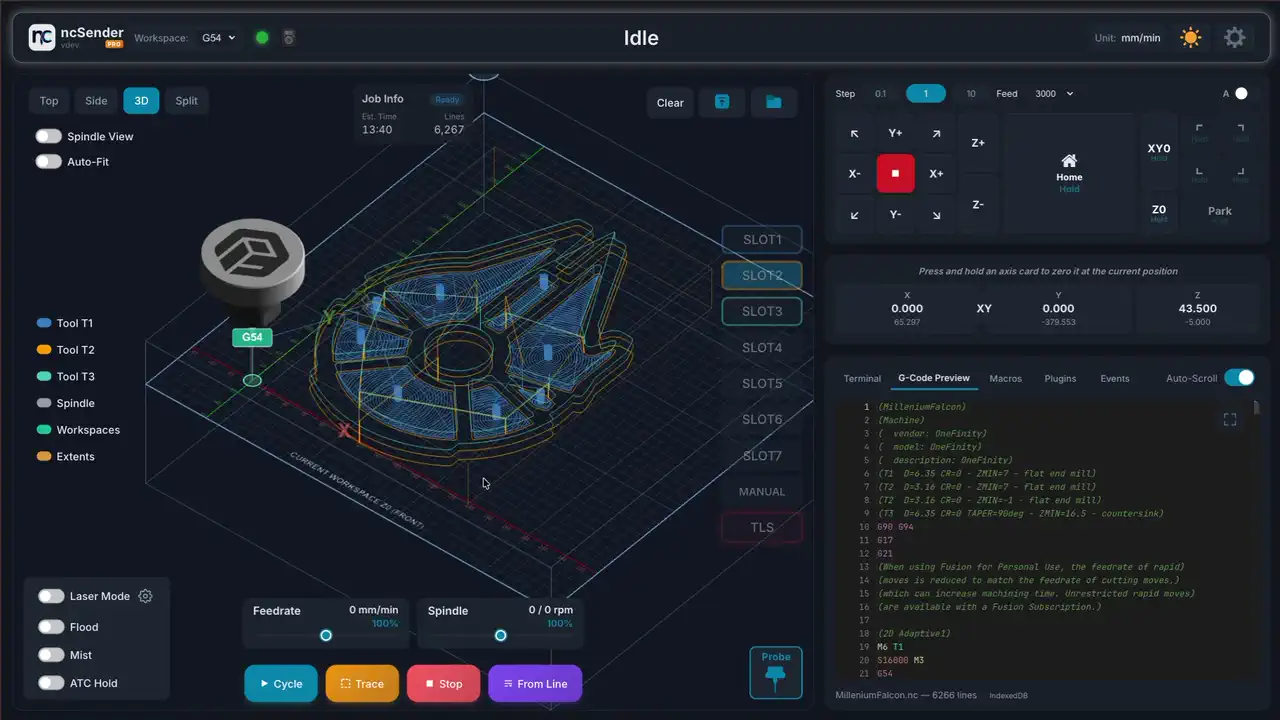
Task: Open Laser Mode settings gear
Action: [x=145, y=596]
